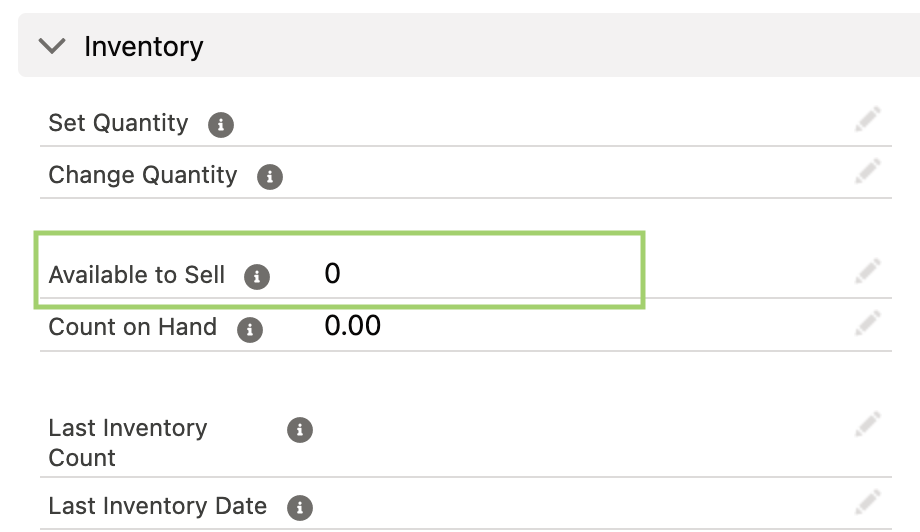Edit Set Quantity using its pencil icon
The height and width of the screenshot is (532, 920).
[868, 121]
